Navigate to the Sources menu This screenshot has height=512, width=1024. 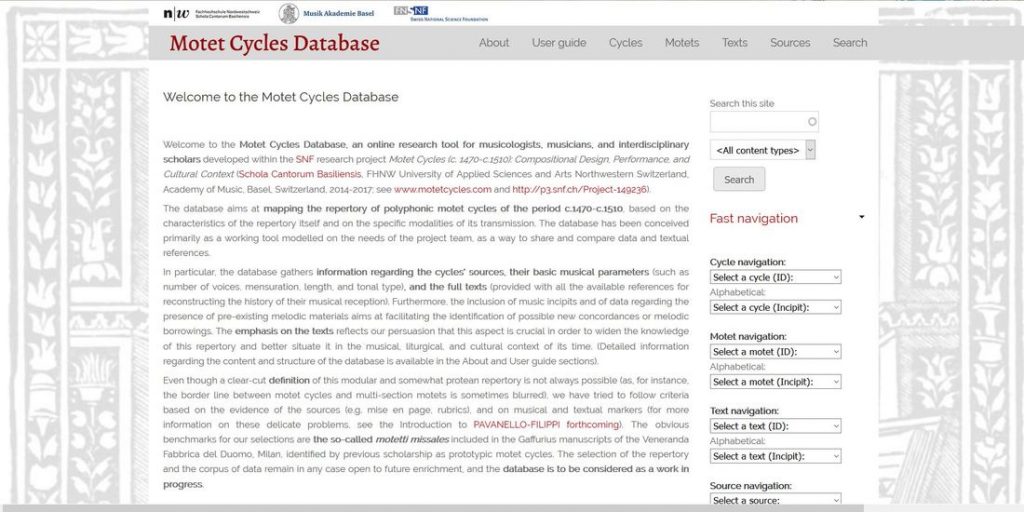(790, 43)
